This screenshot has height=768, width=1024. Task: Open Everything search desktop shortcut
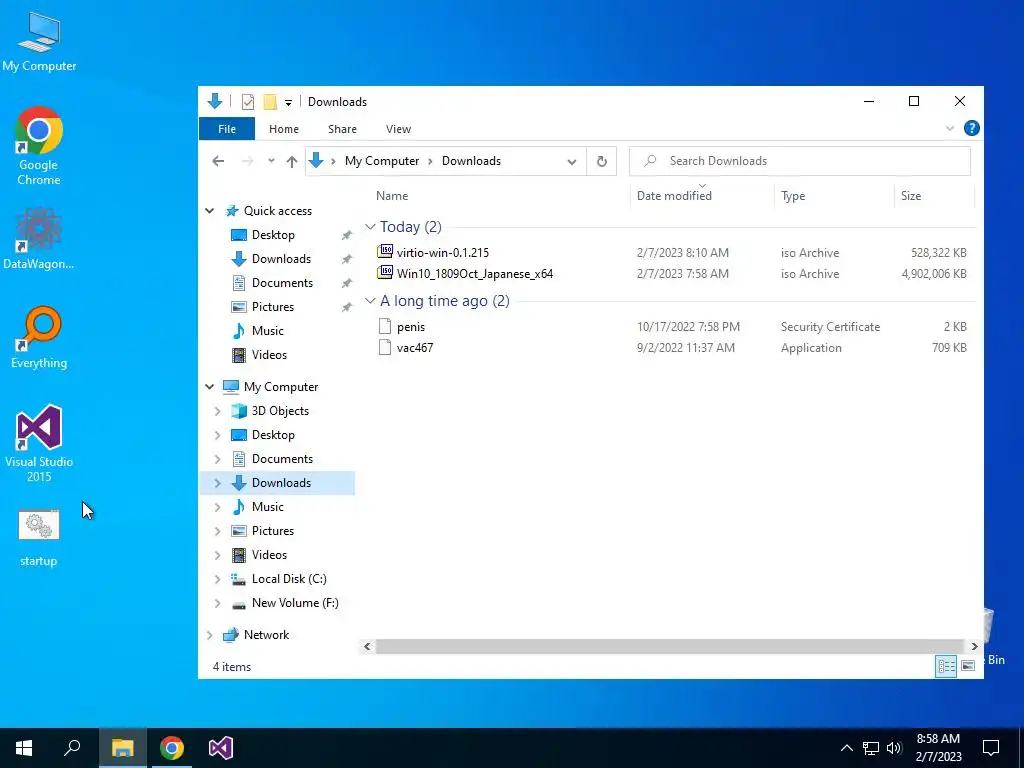tap(39, 337)
